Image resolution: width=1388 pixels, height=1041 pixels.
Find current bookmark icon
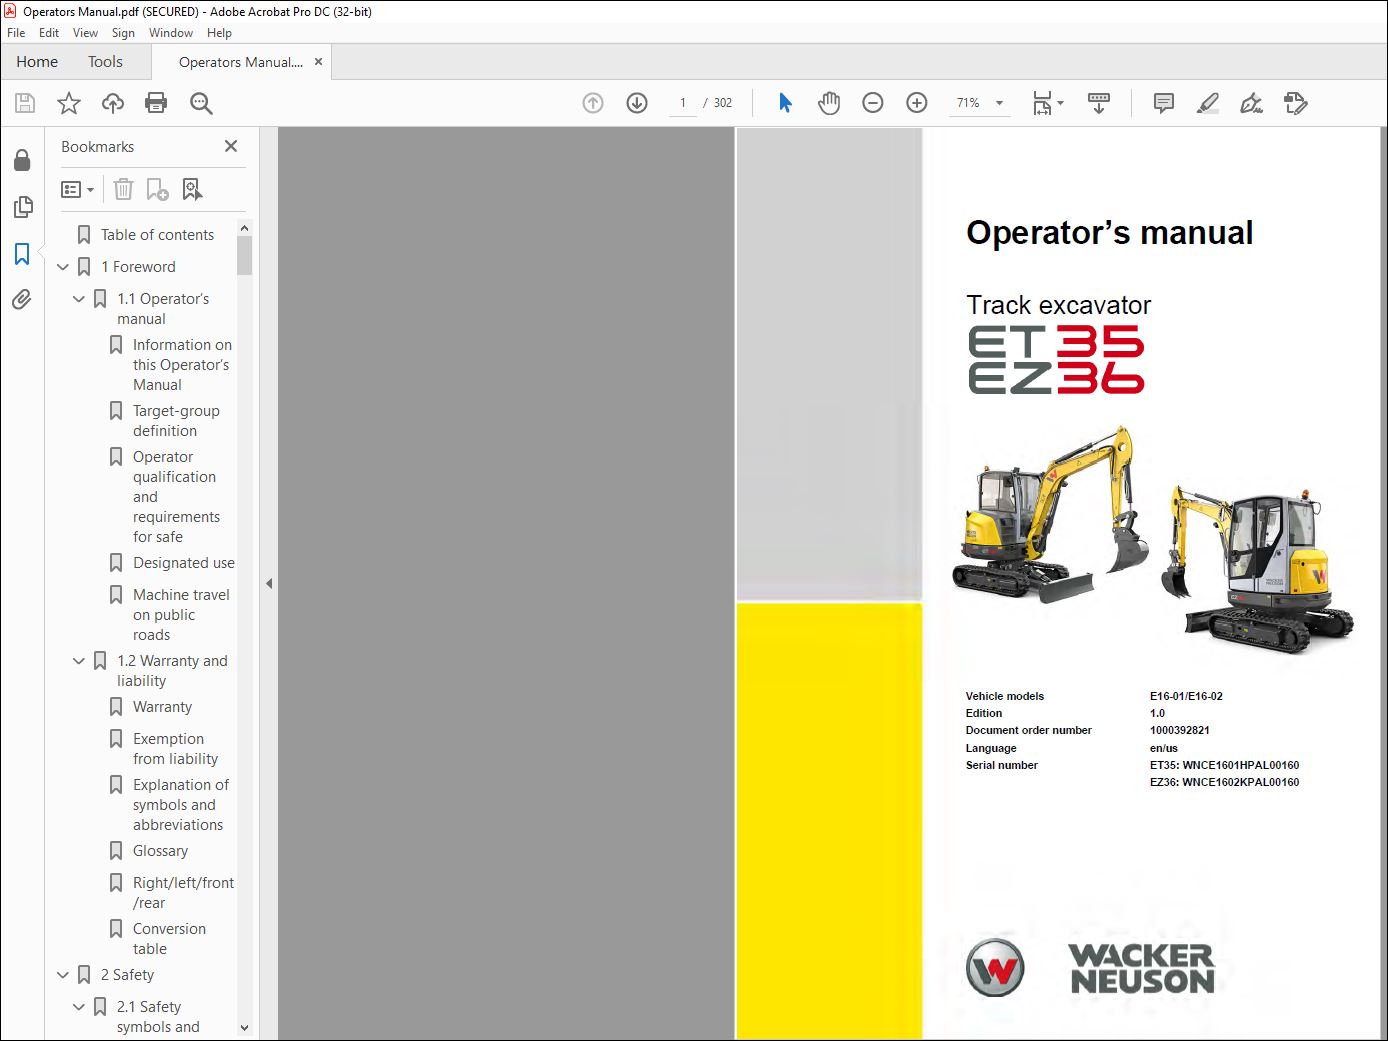[x=192, y=189]
